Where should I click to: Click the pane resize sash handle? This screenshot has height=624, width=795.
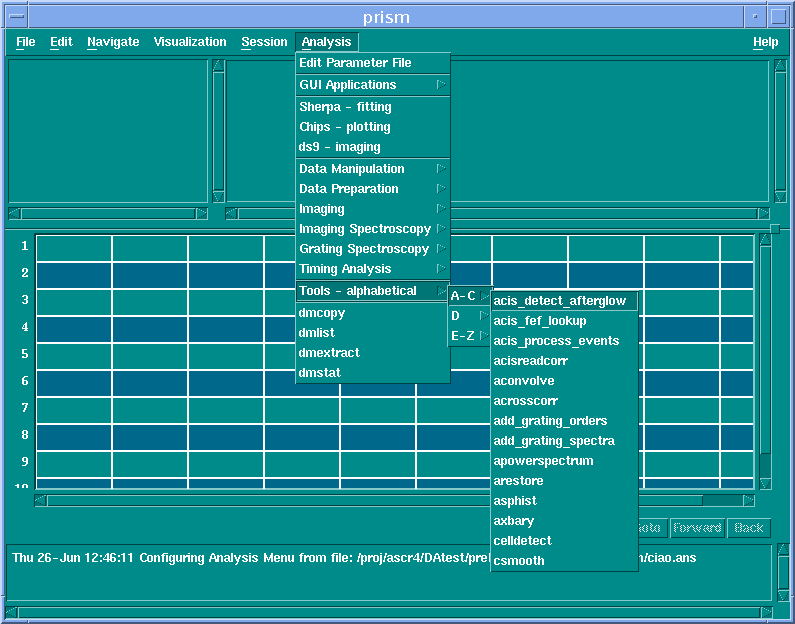coord(775,229)
